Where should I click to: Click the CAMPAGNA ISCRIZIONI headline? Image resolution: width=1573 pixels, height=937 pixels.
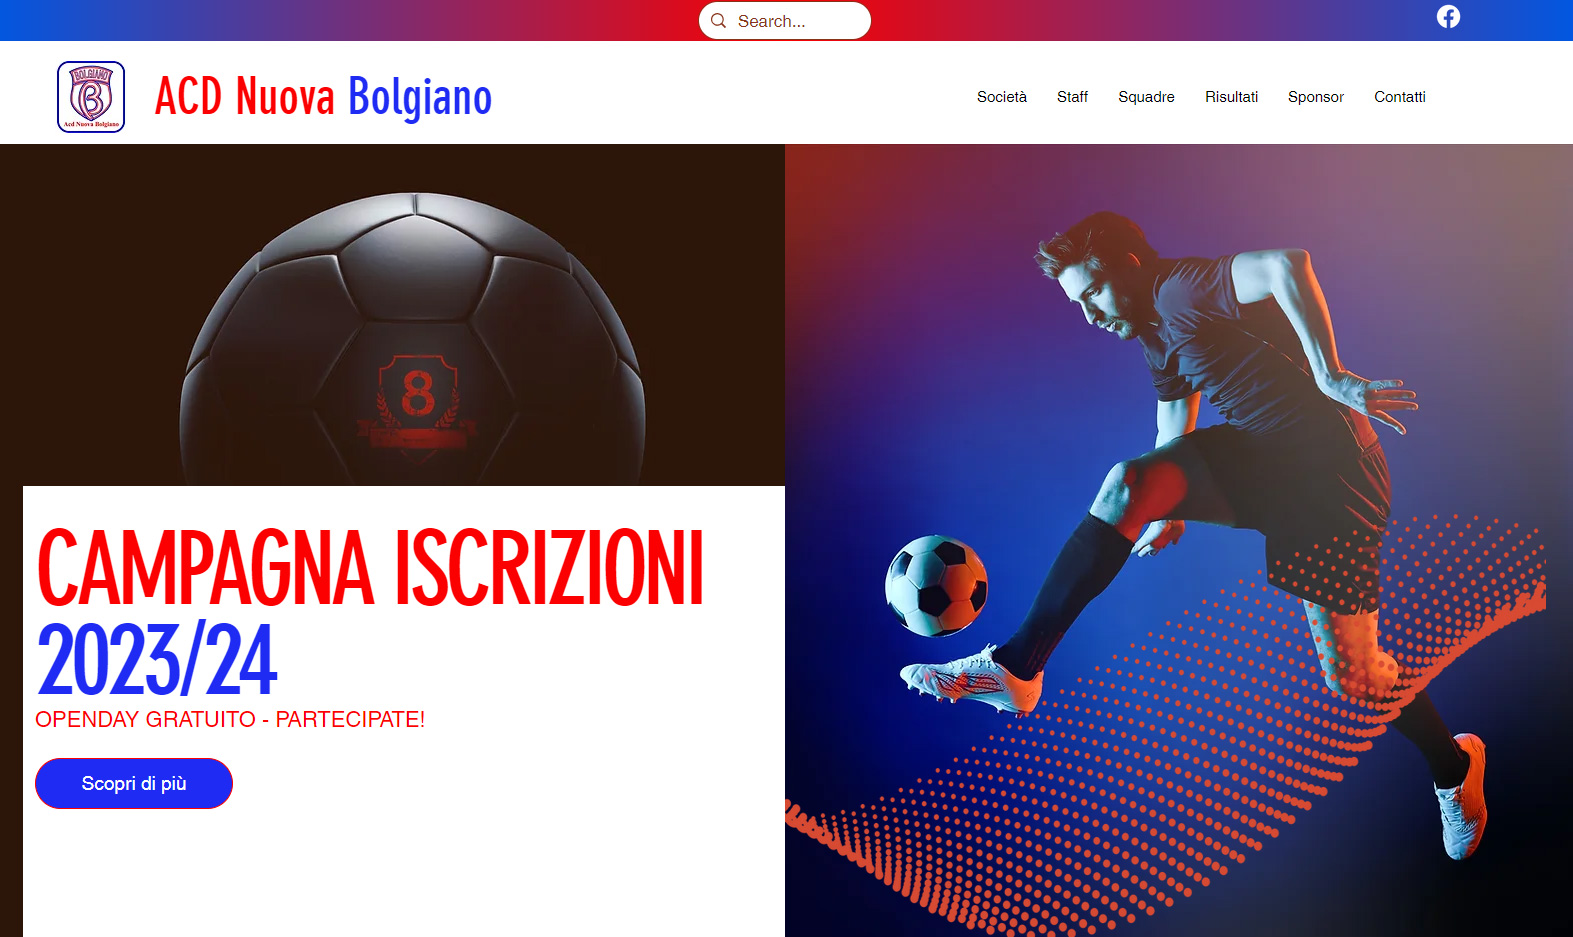point(370,568)
